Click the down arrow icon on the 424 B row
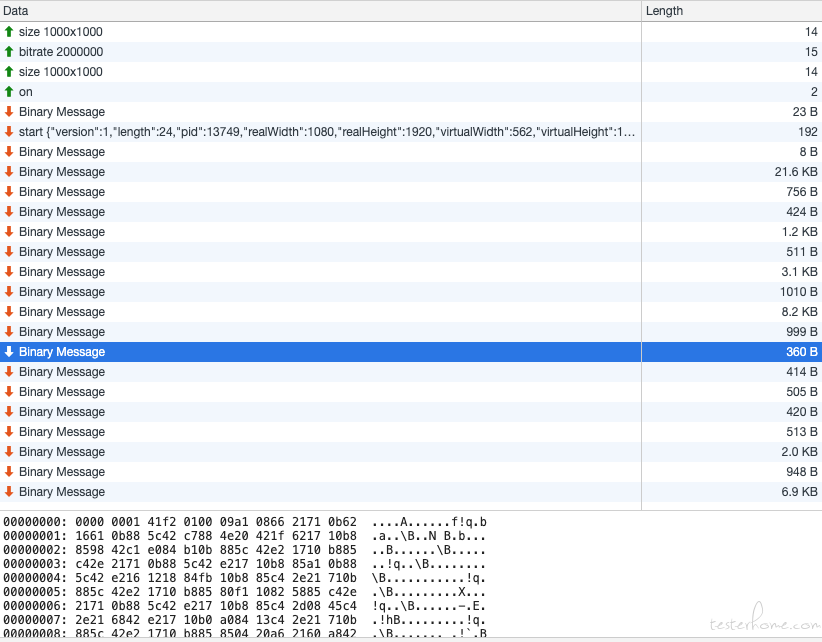Screen dimensions: 822x642 [9, 212]
